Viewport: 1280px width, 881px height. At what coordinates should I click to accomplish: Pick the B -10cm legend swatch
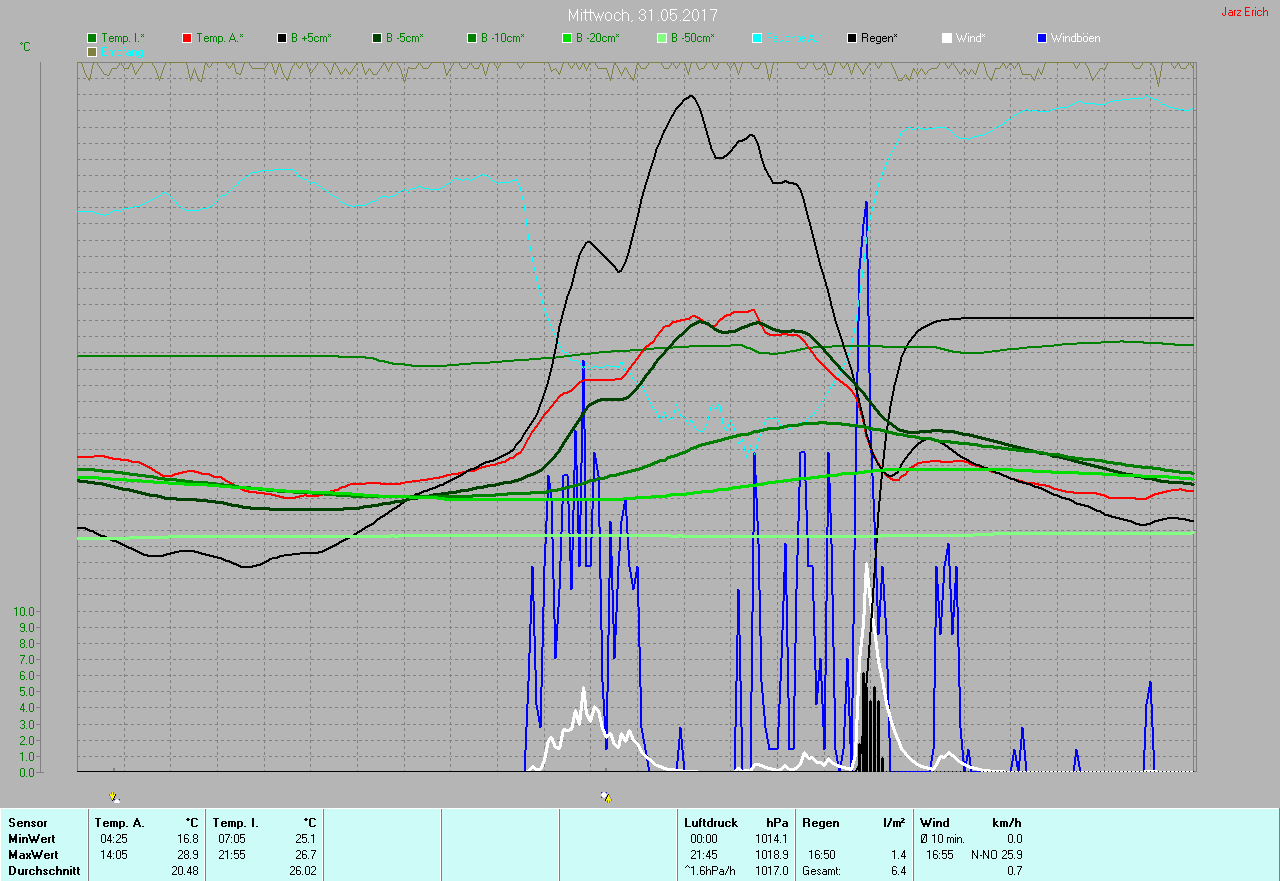point(472,38)
